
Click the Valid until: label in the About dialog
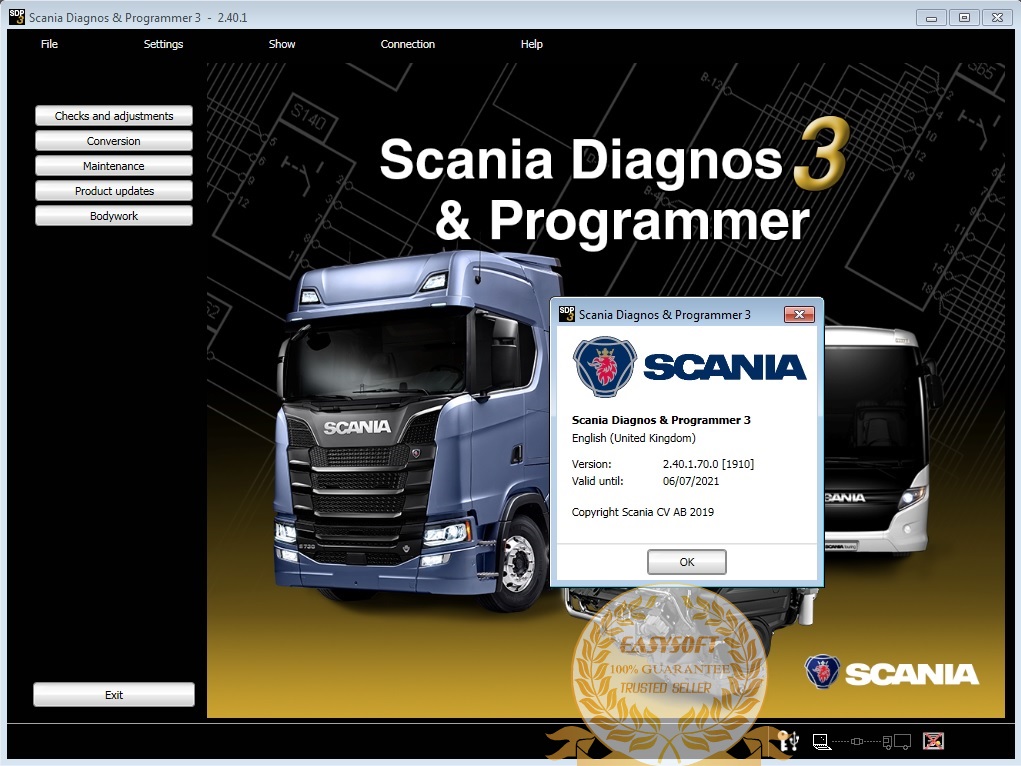coord(597,481)
